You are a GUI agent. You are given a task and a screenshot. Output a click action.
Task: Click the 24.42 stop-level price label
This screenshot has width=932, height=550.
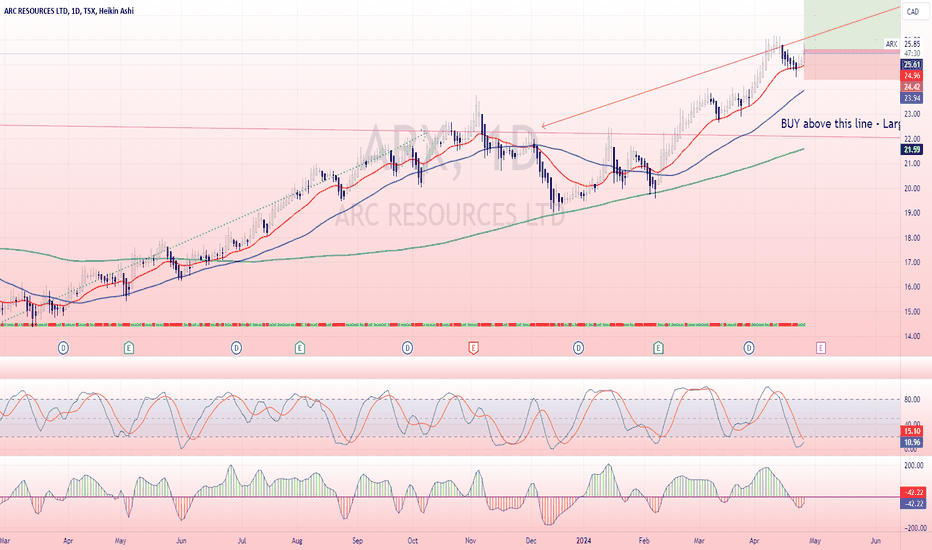[x=912, y=87]
